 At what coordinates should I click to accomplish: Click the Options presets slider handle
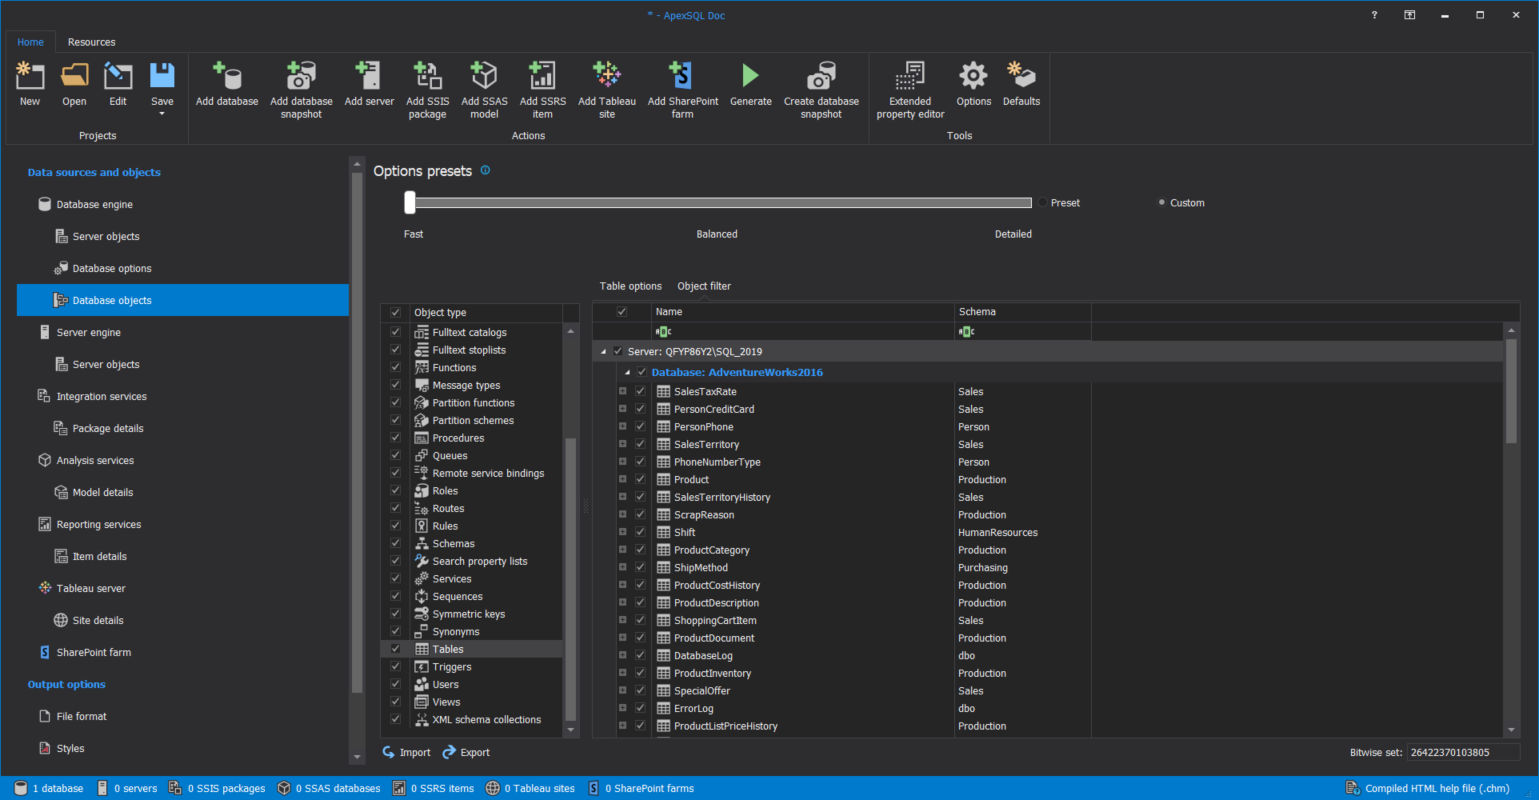click(x=410, y=202)
